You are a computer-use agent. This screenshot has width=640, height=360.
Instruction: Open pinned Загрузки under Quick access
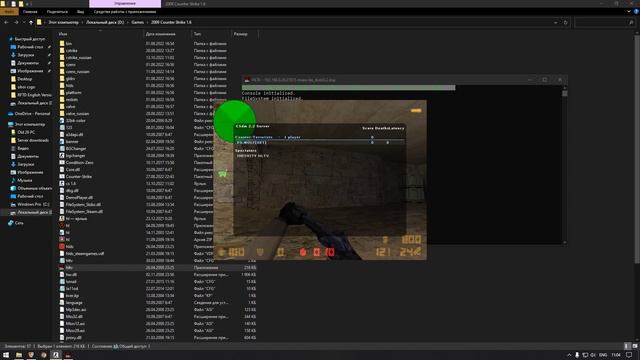(x=25, y=55)
